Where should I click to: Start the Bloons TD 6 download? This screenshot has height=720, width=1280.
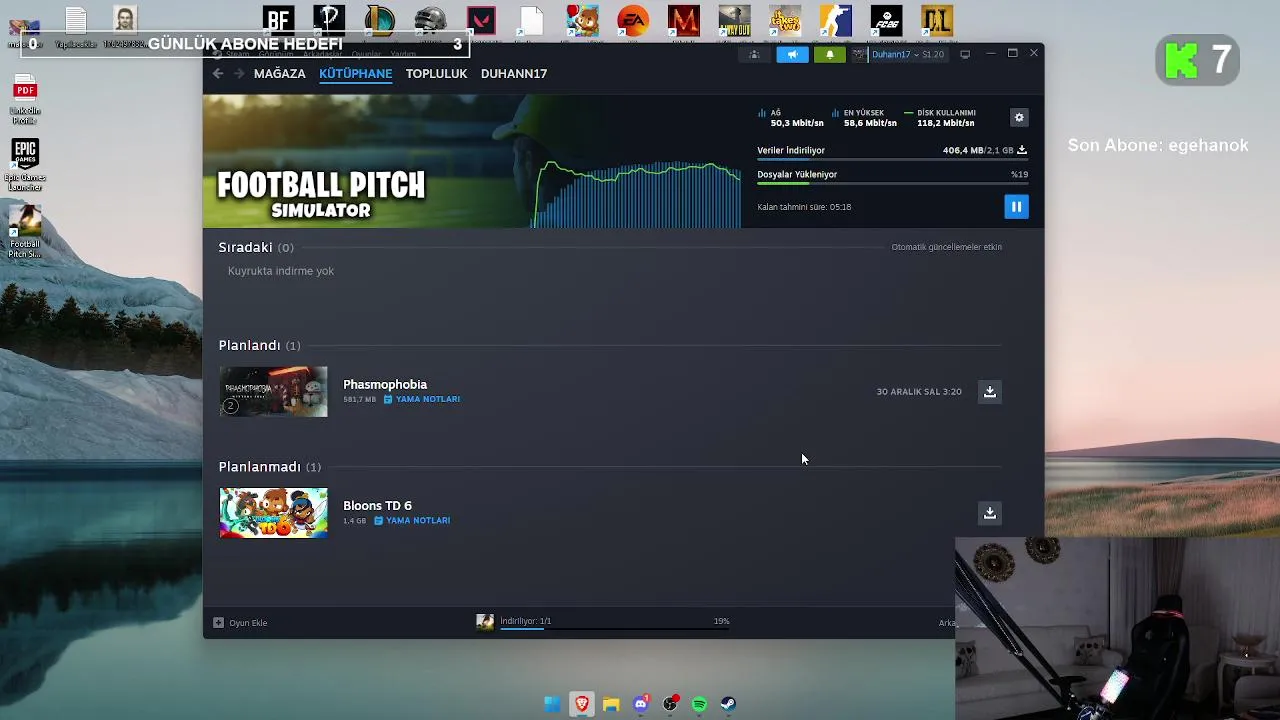click(x=989, y=513)
